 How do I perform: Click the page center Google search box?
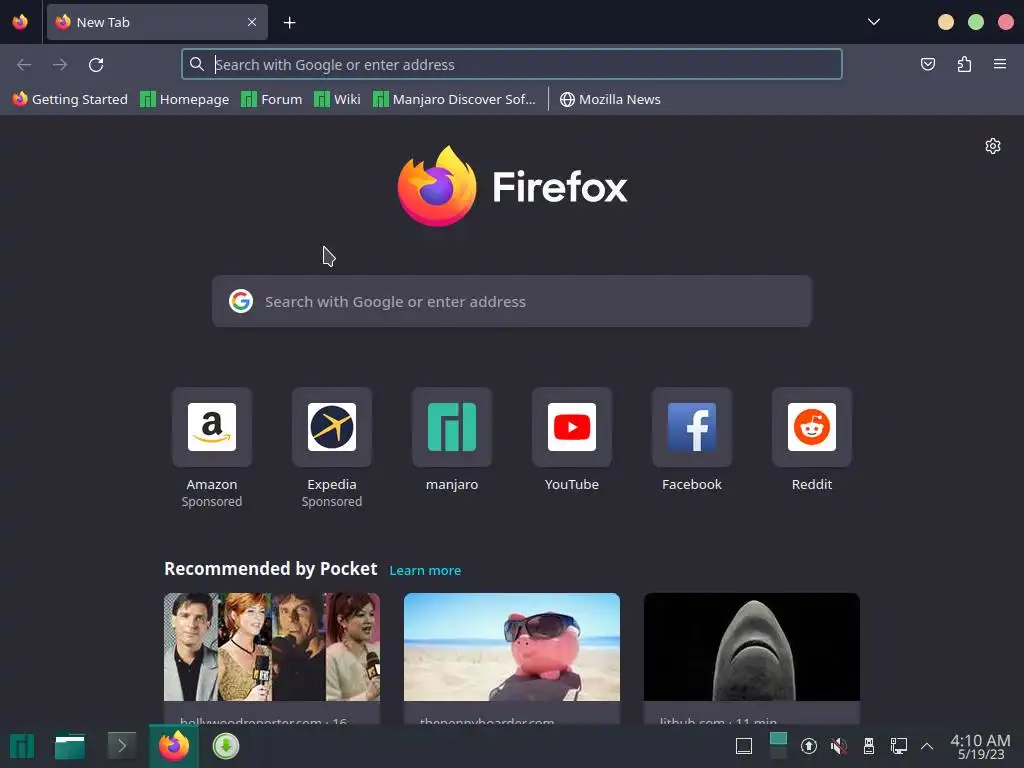tap(512, 301)
